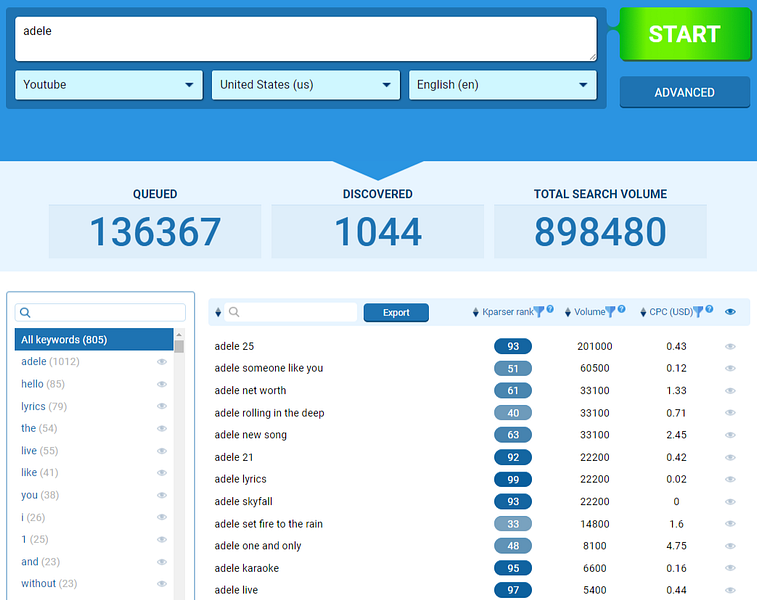Toggle eye for sidebar group 'lyrics (79)'
Viewport: 757px width, 600px height.
(162, 406)
